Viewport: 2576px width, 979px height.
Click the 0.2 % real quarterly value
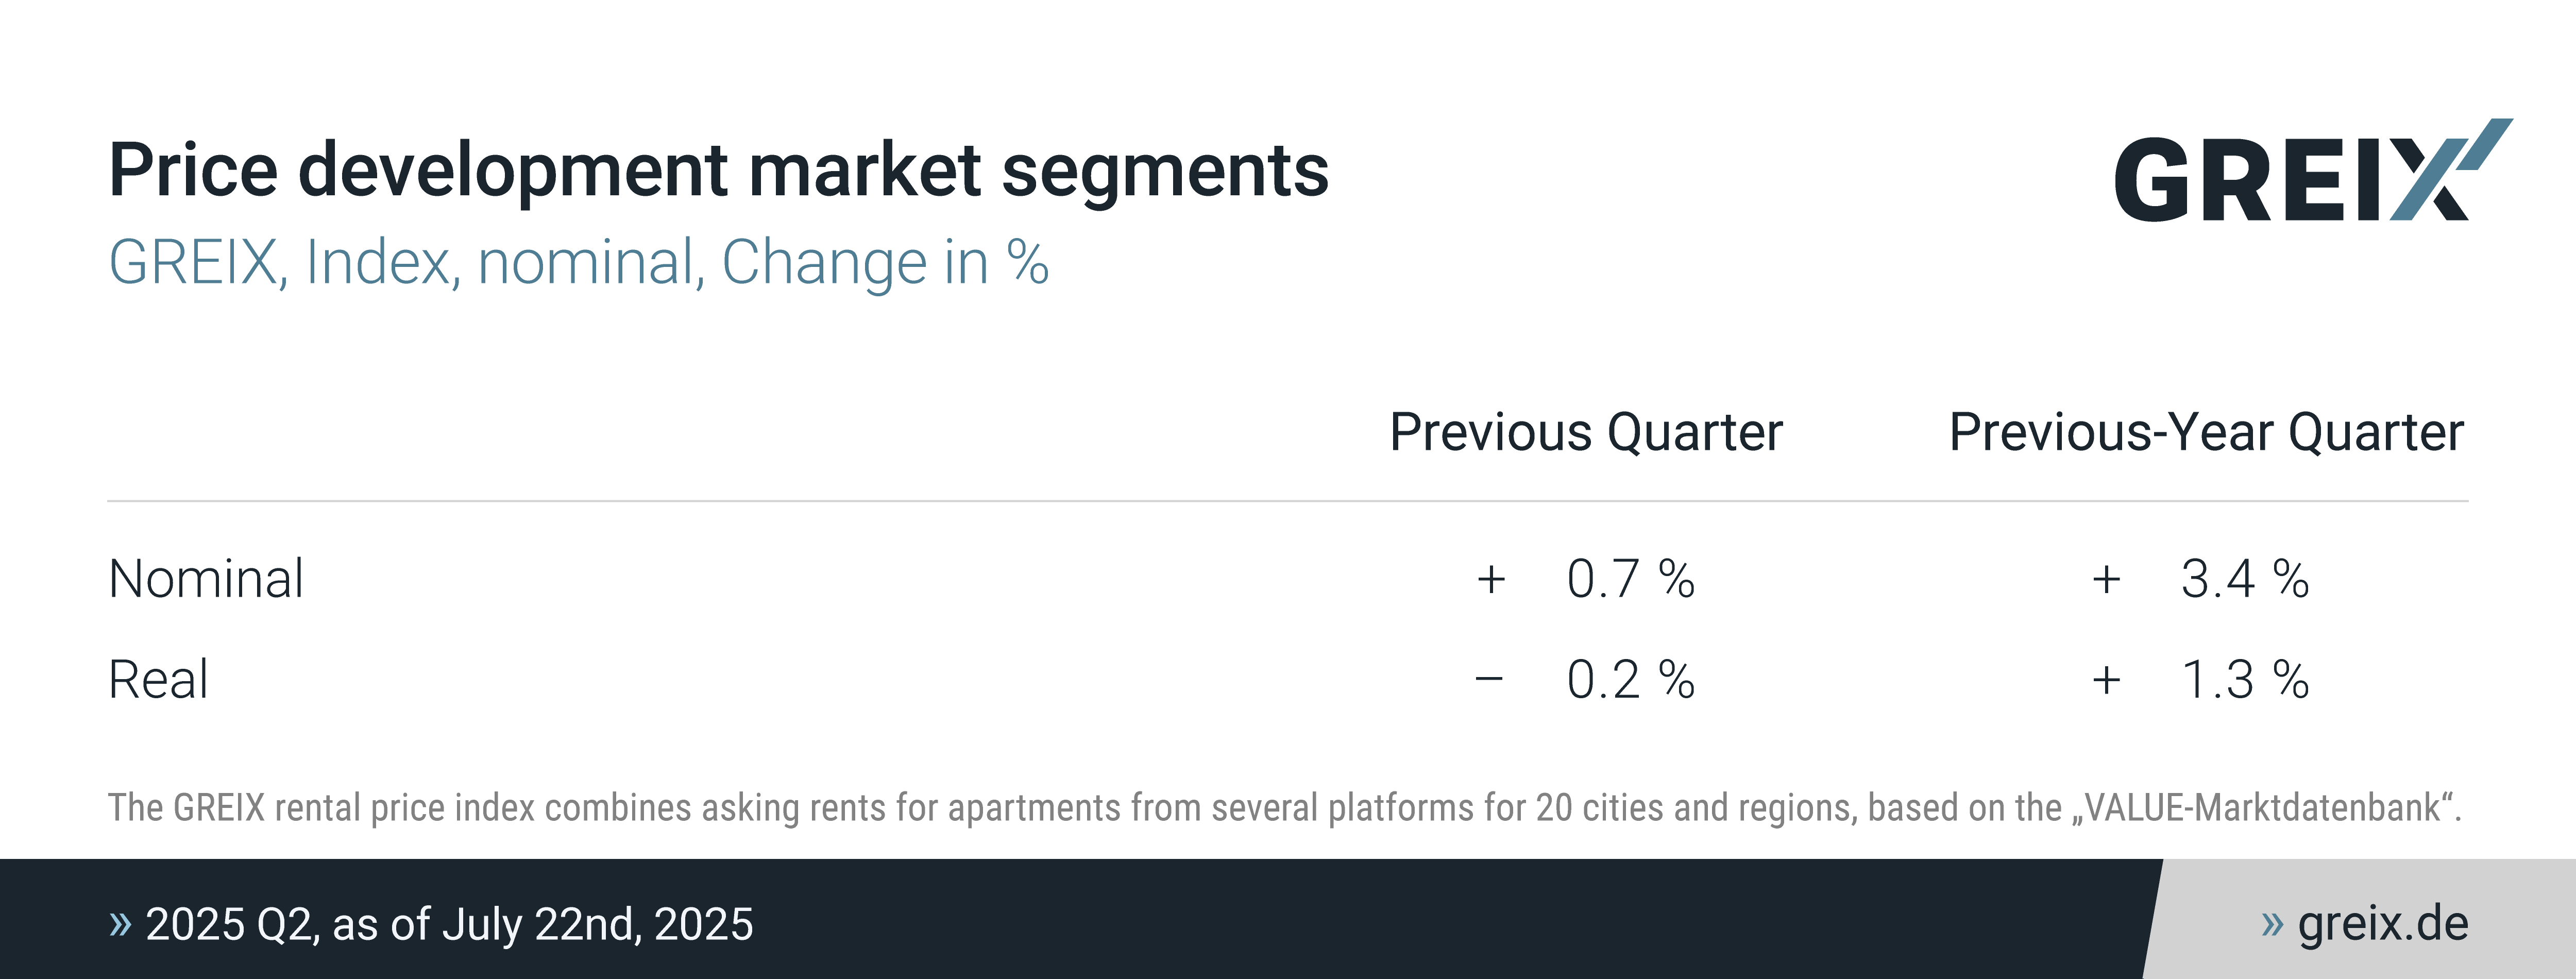pyautogui.click(x=1630, y=680)
